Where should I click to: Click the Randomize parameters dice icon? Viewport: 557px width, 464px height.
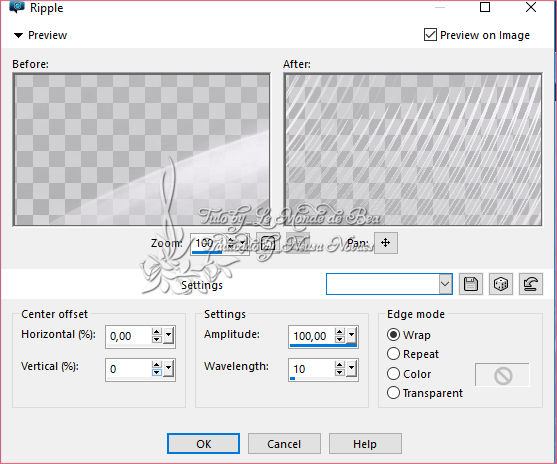click(501, 284)
